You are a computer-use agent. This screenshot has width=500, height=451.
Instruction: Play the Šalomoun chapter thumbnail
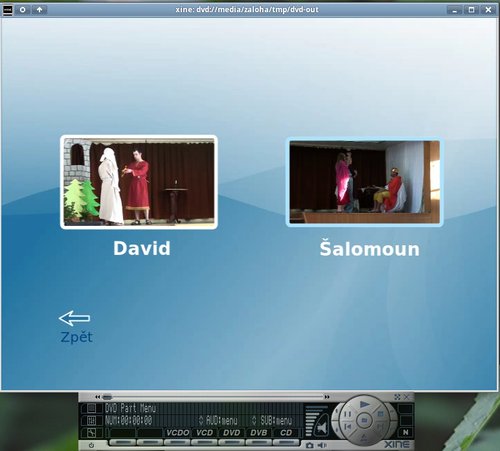click(365, 182)
